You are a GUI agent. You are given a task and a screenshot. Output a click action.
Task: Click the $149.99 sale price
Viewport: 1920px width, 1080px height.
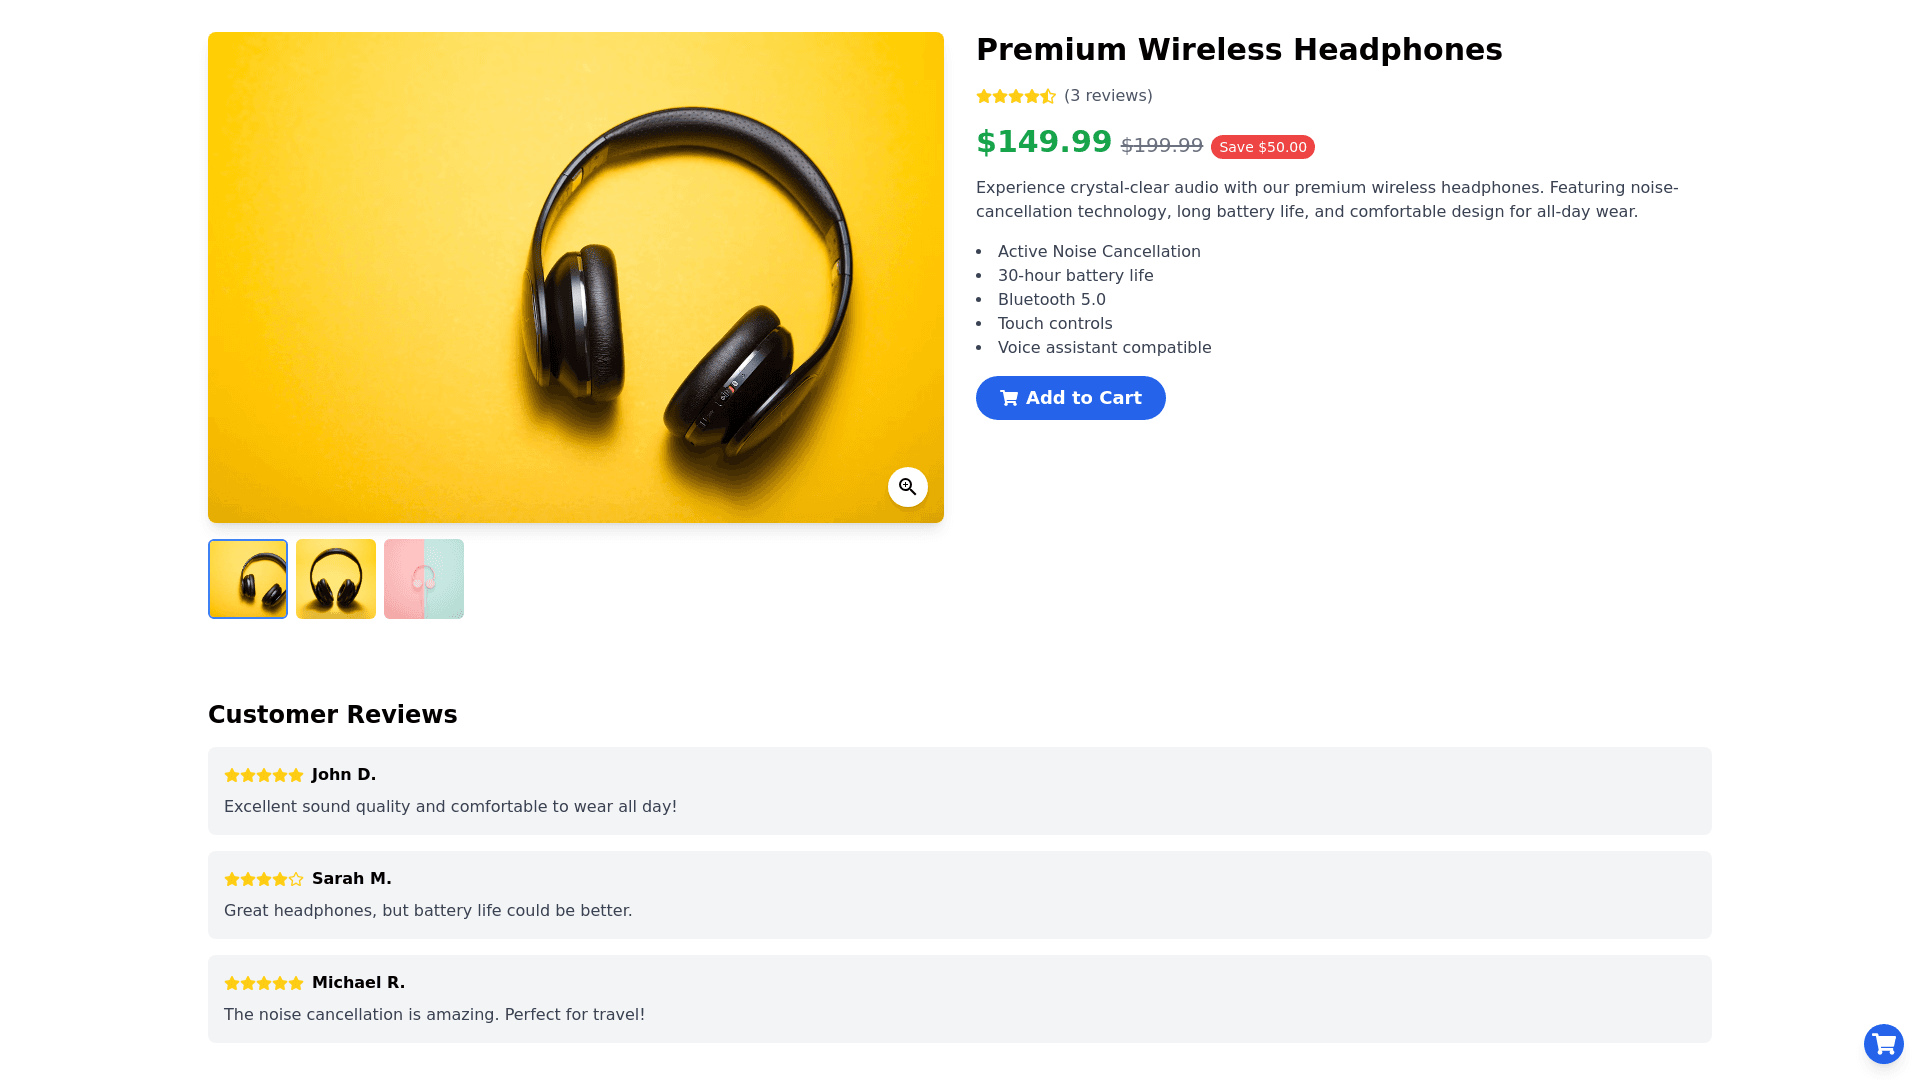point(1043,142)
